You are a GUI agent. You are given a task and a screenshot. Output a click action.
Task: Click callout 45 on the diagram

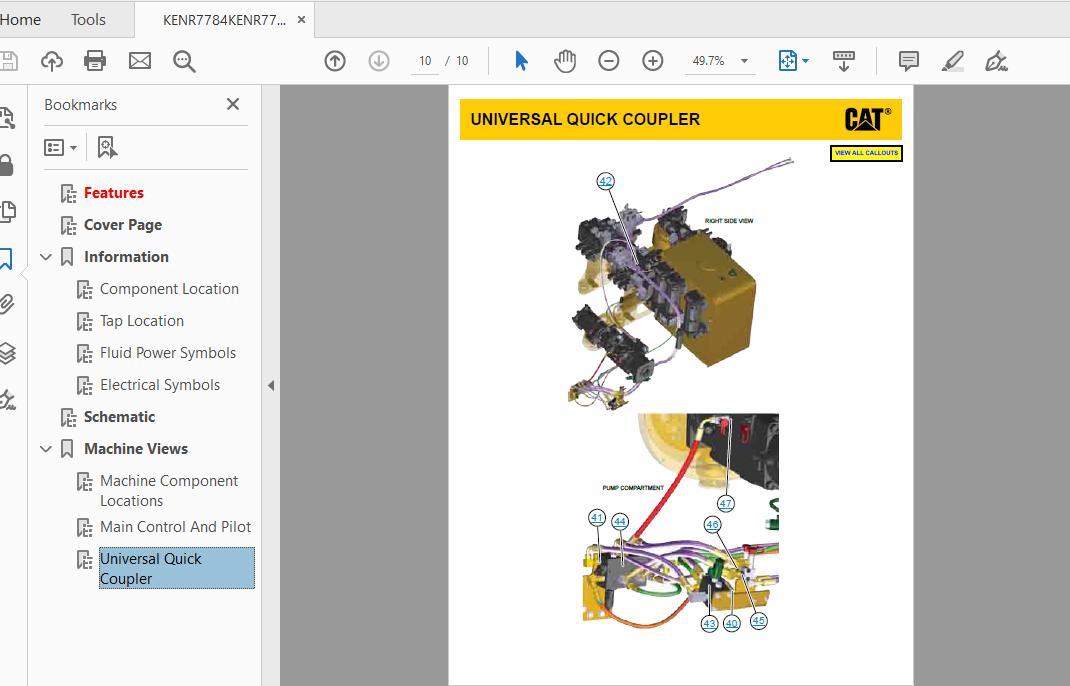(x=758, y=620)
